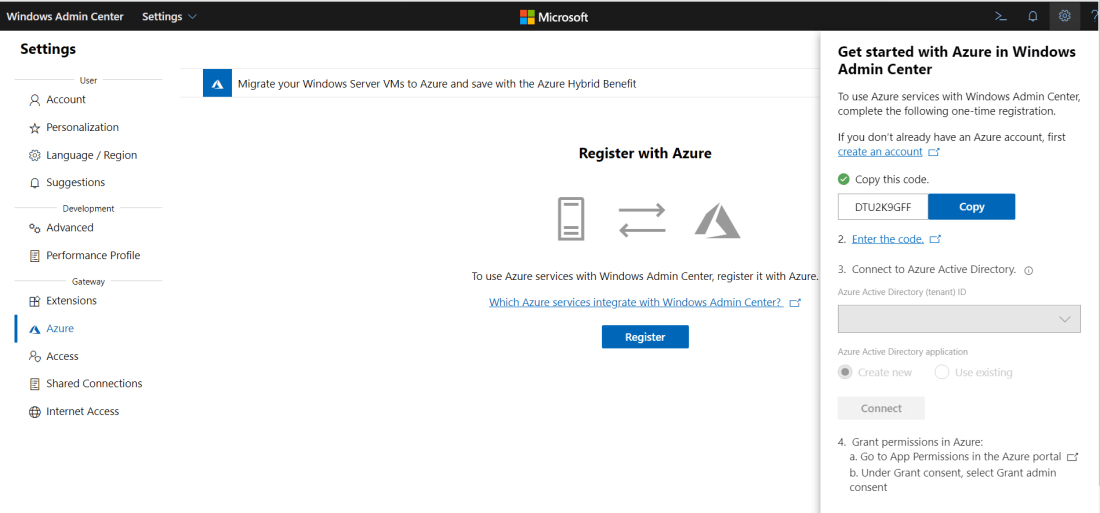Click the DTU2K9GFF code field
The width and height of the screenshot is (1100, 513).
pyautogui.click(x=883, y=207)
